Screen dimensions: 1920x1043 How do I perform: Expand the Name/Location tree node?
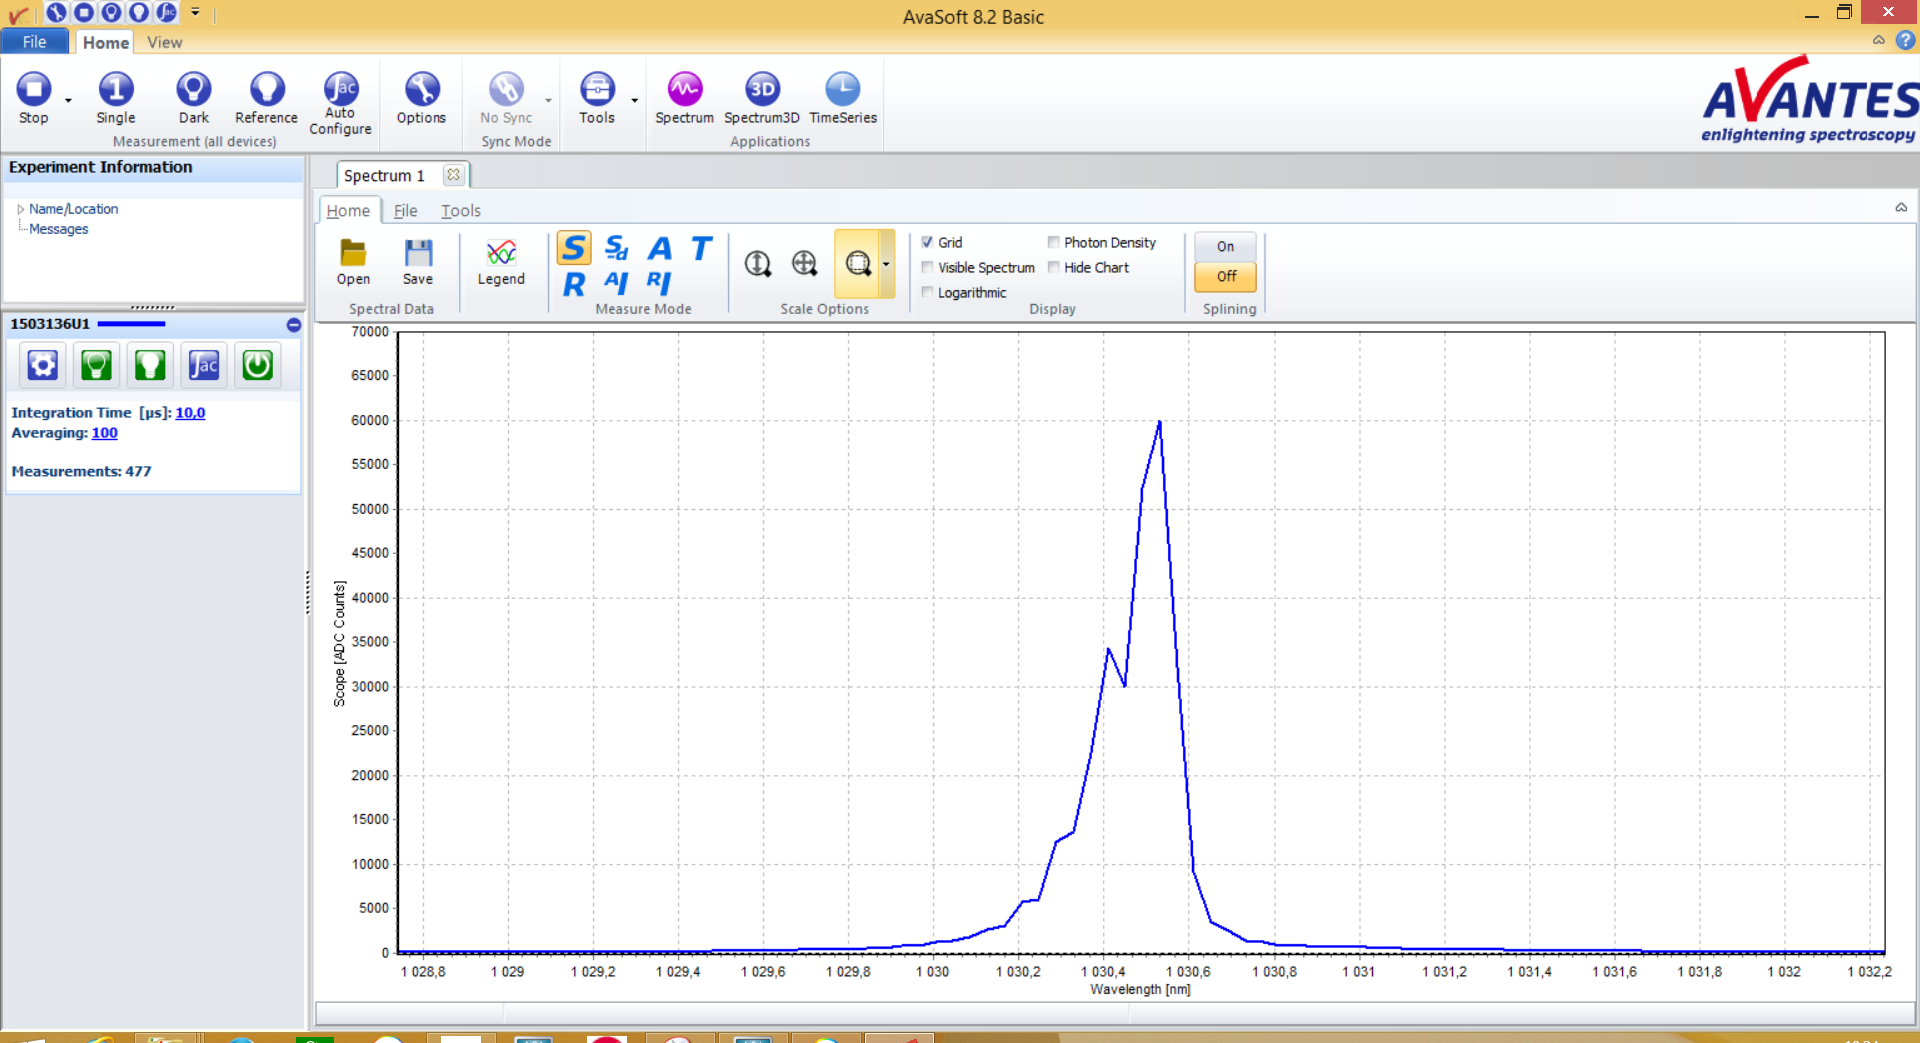(x=20, y=209)
